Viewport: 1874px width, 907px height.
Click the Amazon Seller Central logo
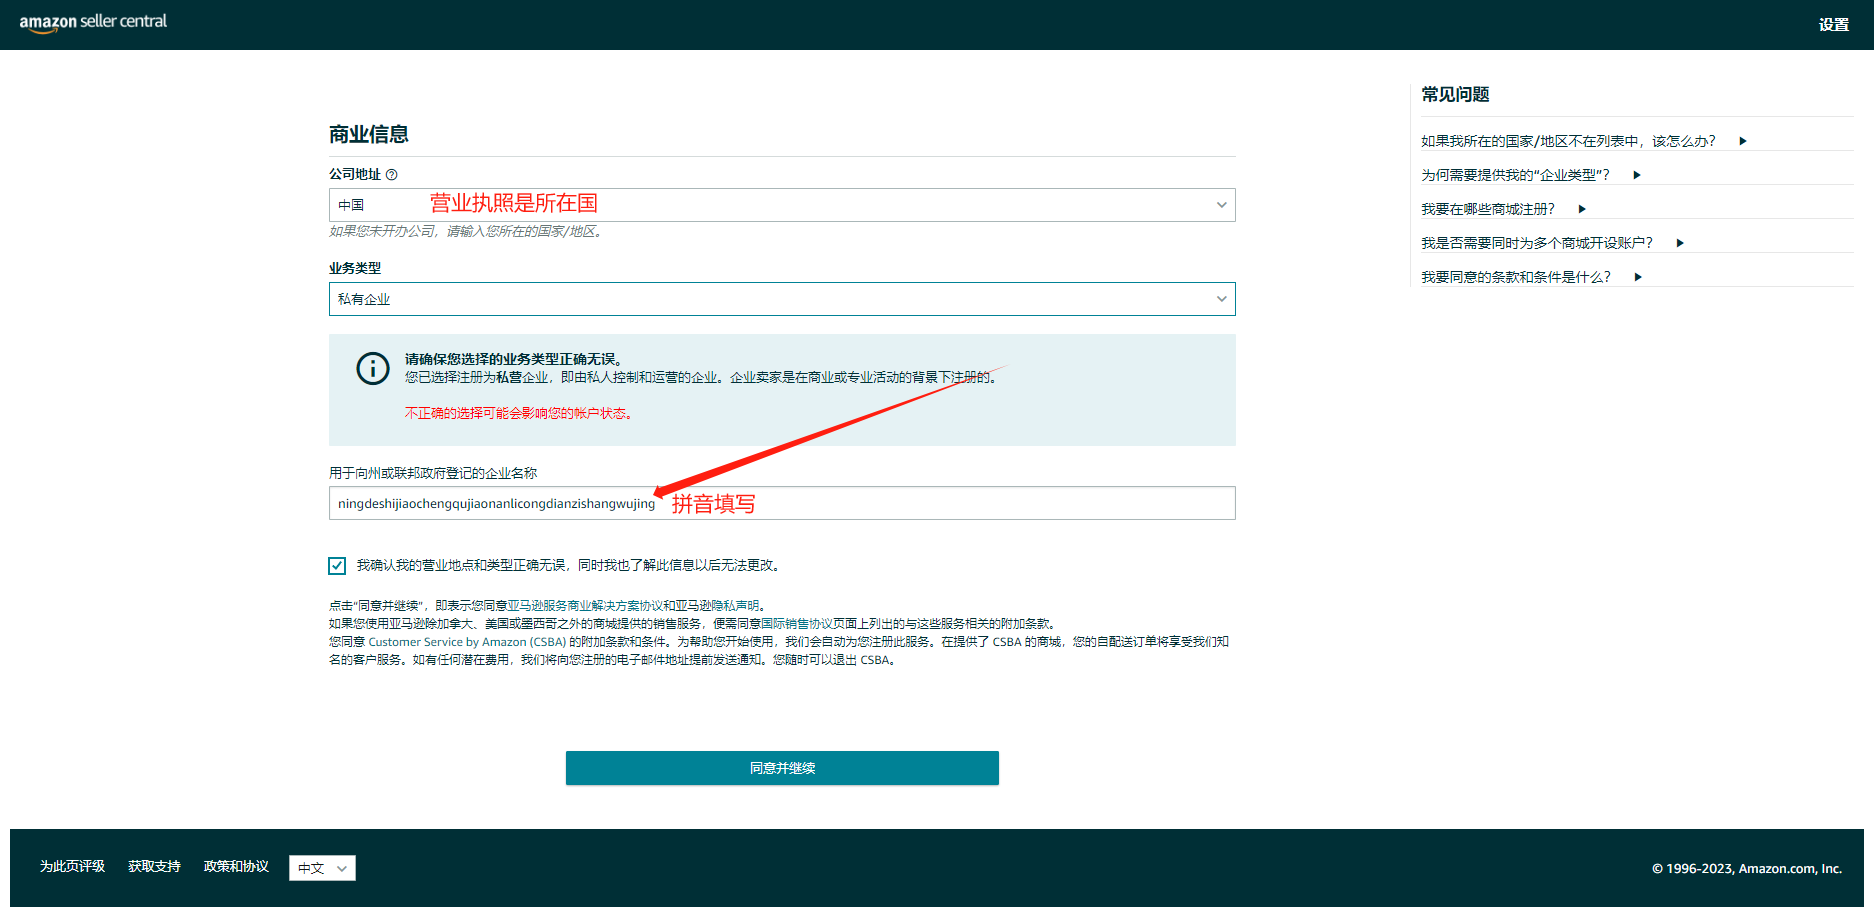click(93, 22)
